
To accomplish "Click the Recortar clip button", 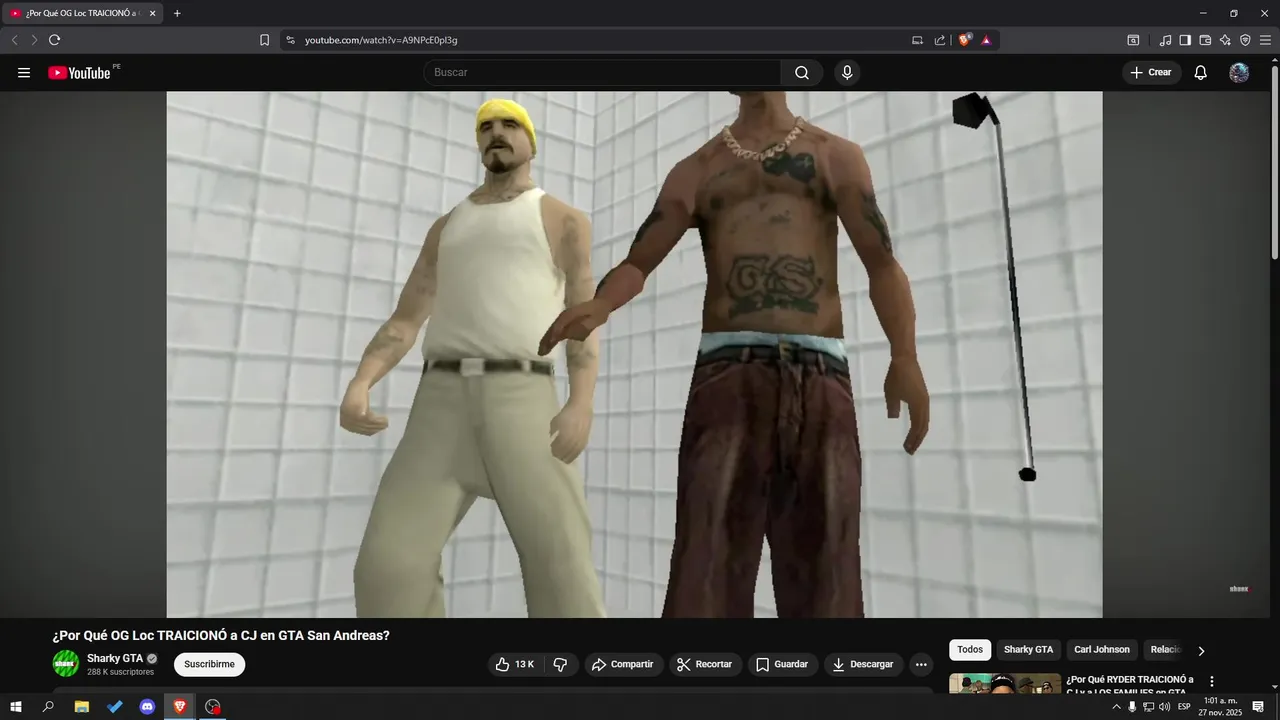I will click(x=704, y=664).
